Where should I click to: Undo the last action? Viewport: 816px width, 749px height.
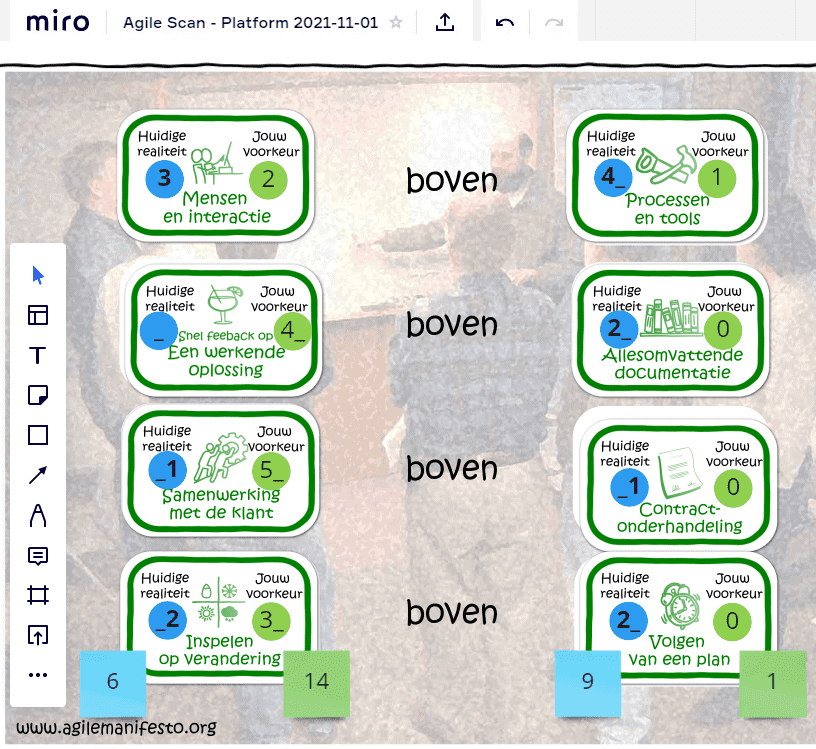[x=505, y=22]
